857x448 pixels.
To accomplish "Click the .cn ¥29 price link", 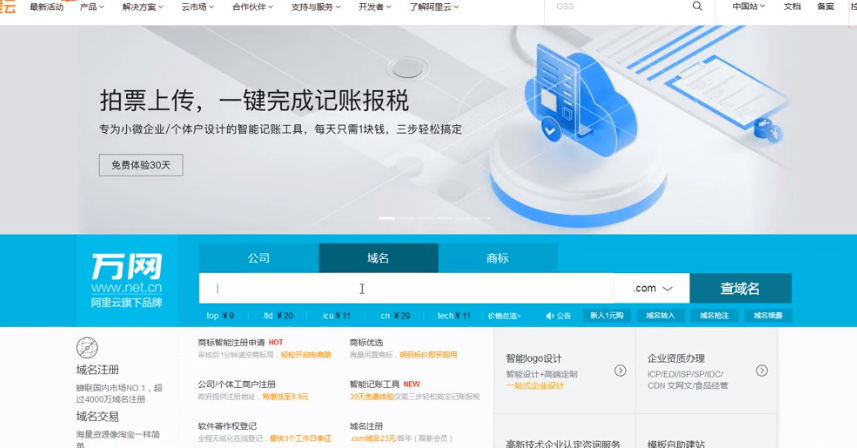I will 395,316.
